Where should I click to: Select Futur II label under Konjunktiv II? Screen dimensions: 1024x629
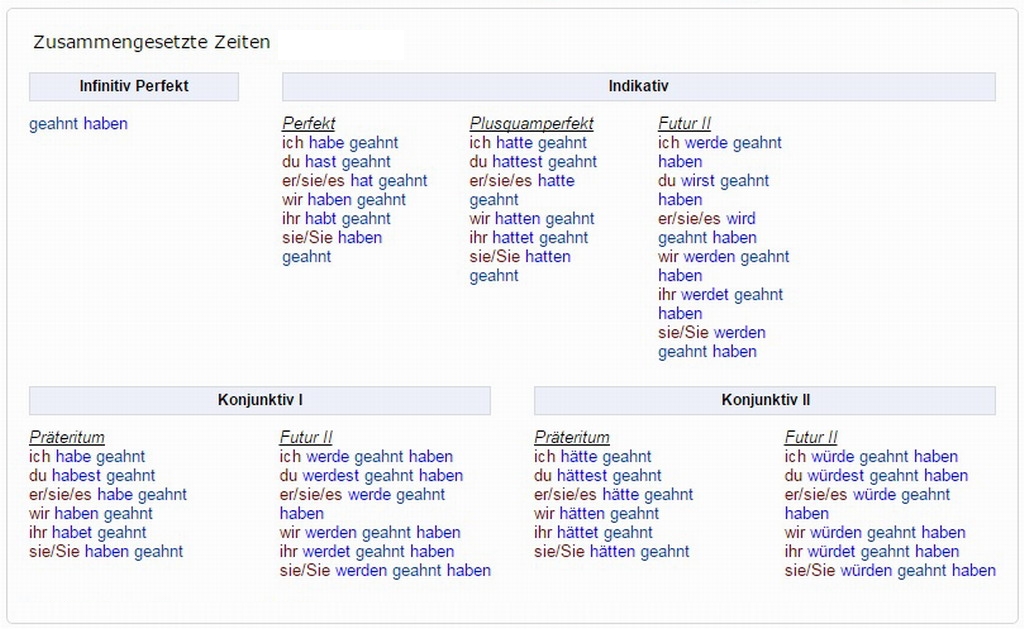[x=811, y=438]
